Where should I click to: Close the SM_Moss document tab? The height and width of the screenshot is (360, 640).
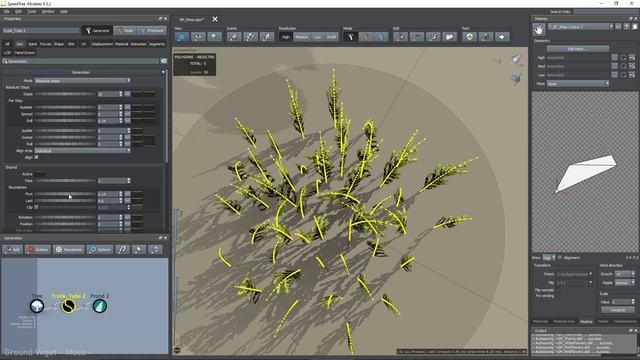pyautogui.click(x=215, y=19)
